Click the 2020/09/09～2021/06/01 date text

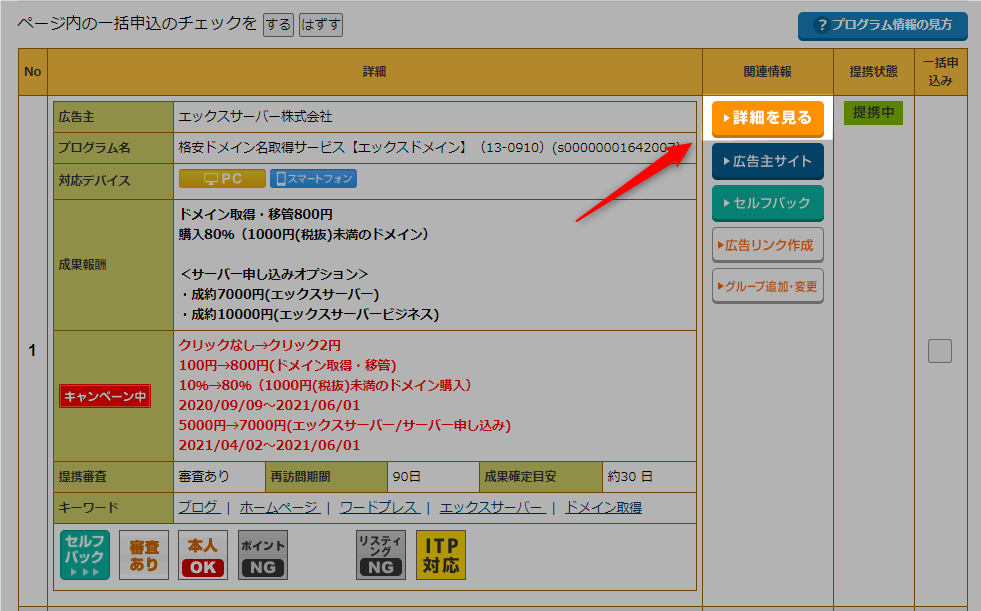pos(270,405)
